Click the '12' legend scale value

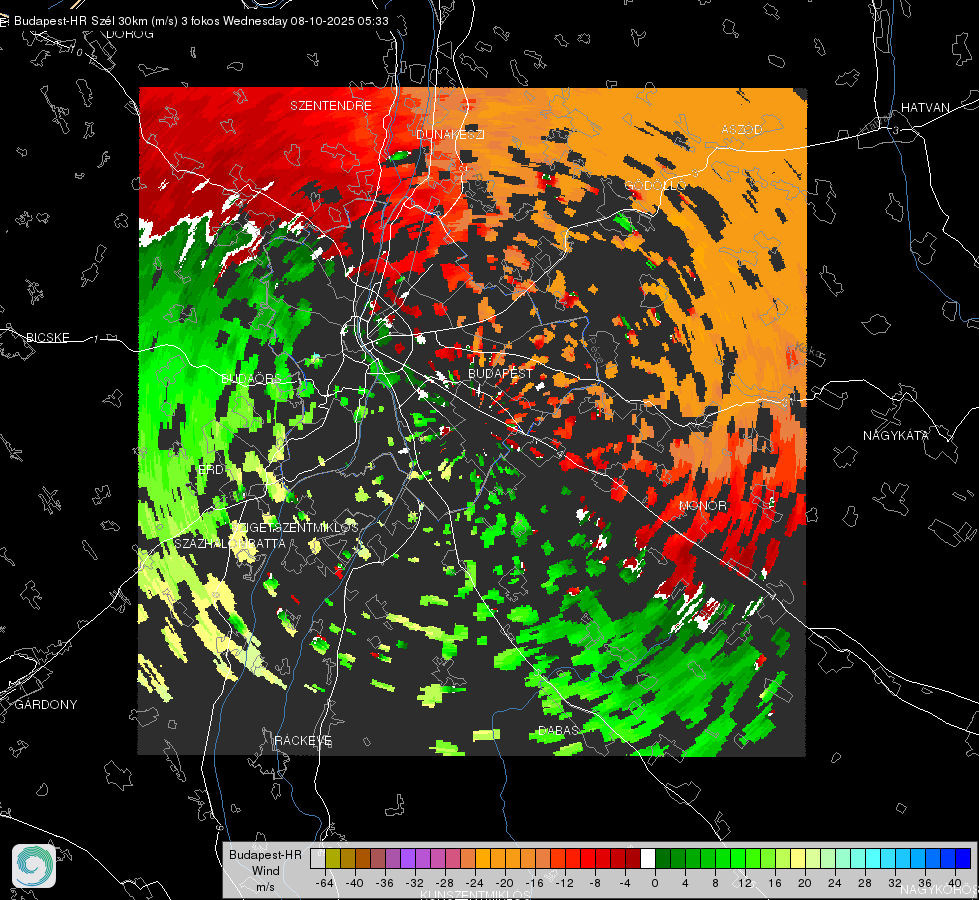click(745, 883)
